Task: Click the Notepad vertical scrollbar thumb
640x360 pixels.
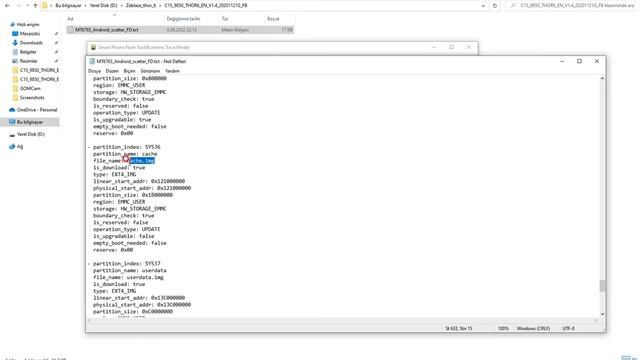Action: 602,286
